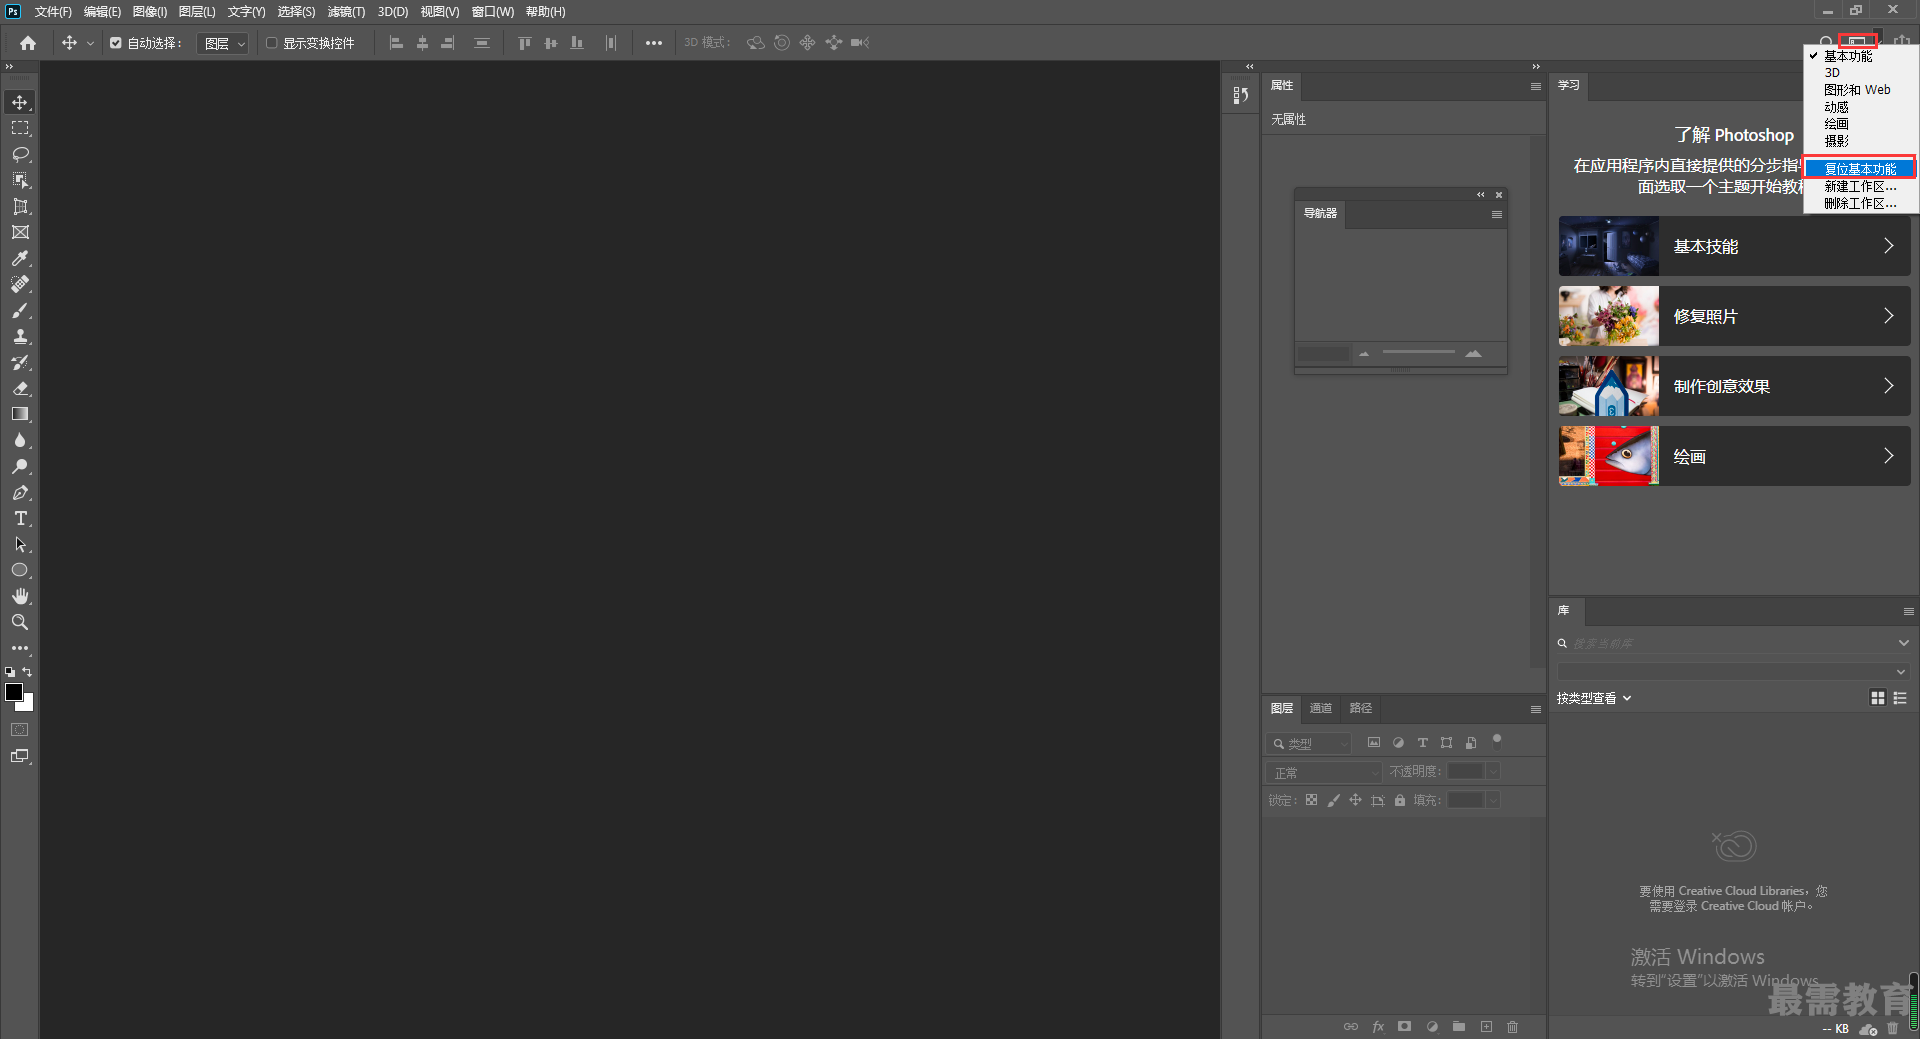Click the Navigator zoom slider
1920x1039 pixels.
tap(1418, 352)
